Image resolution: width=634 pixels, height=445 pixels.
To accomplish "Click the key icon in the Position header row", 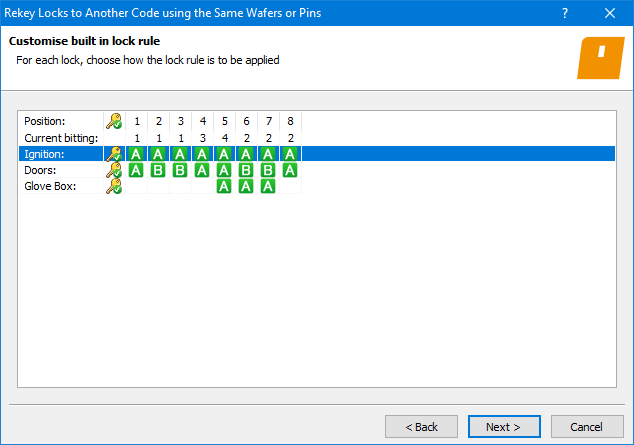I will [114, 121].
